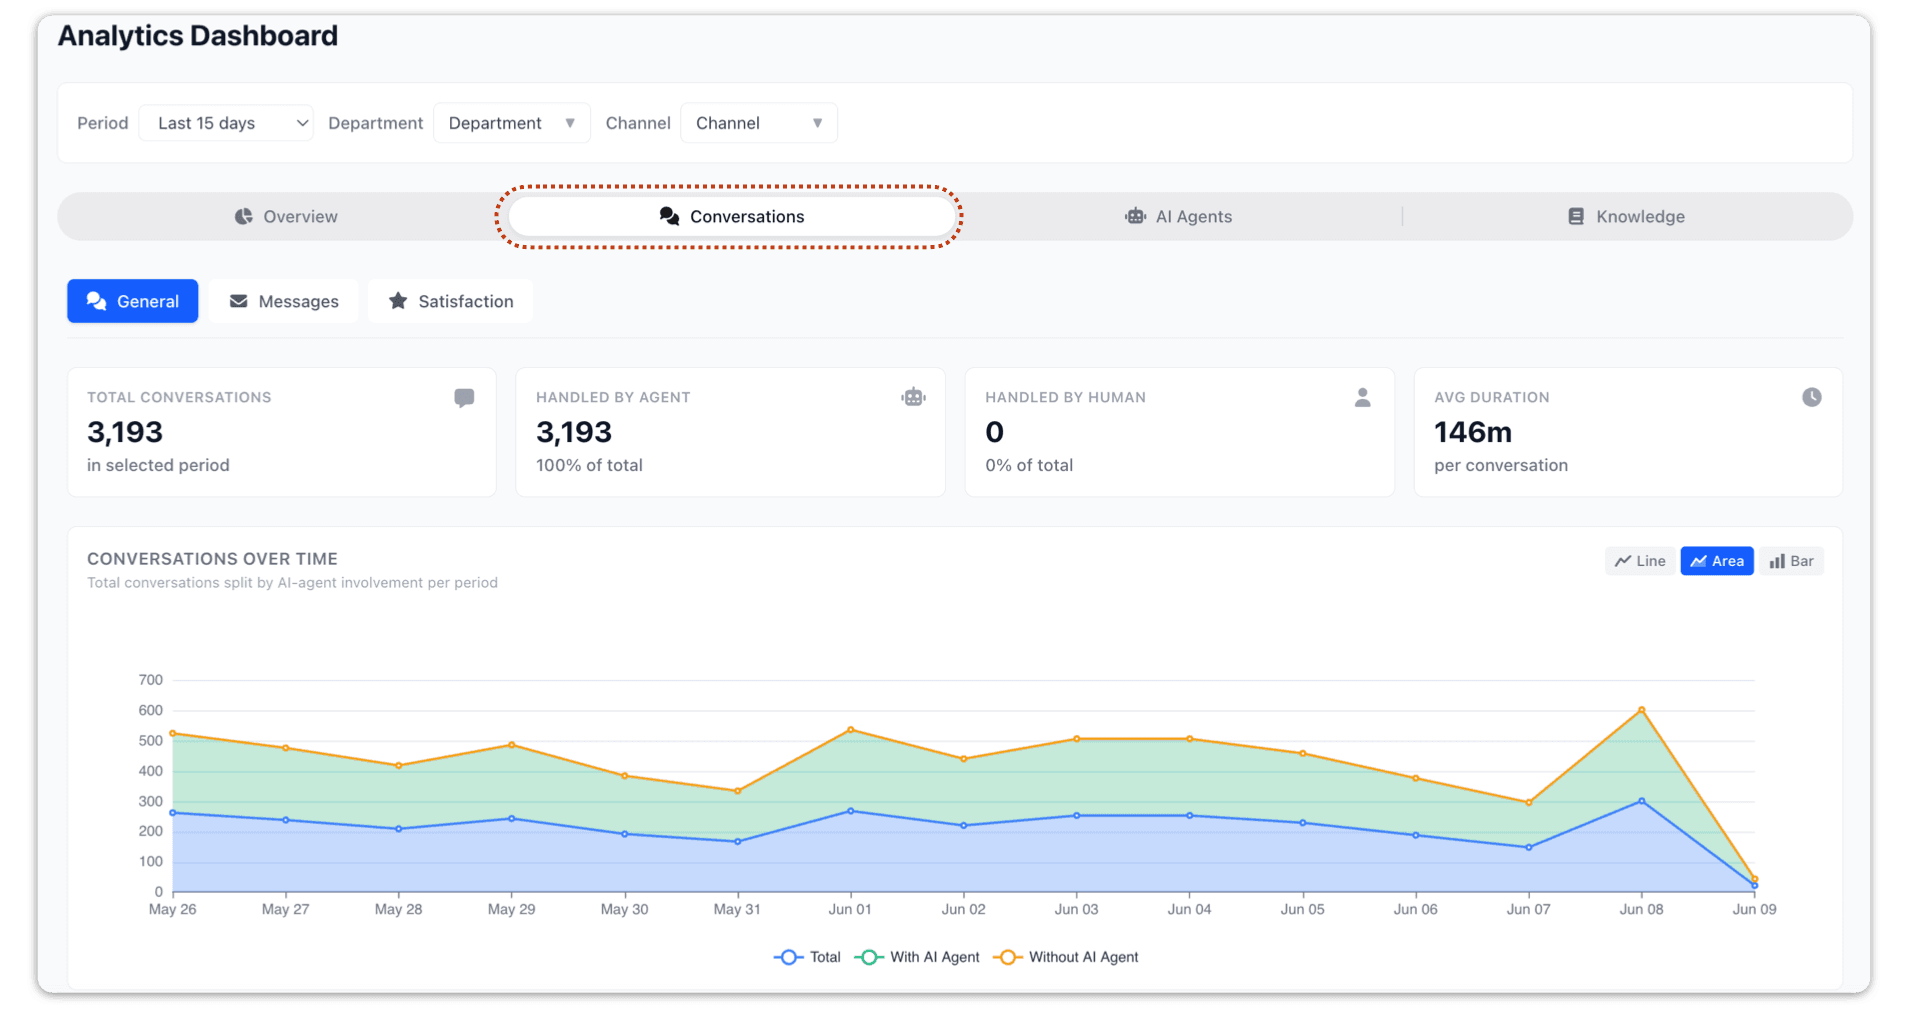Switch to the Conversations tab
Image resolution: width=1909 pixels, height=1024 pixels.
731,216
